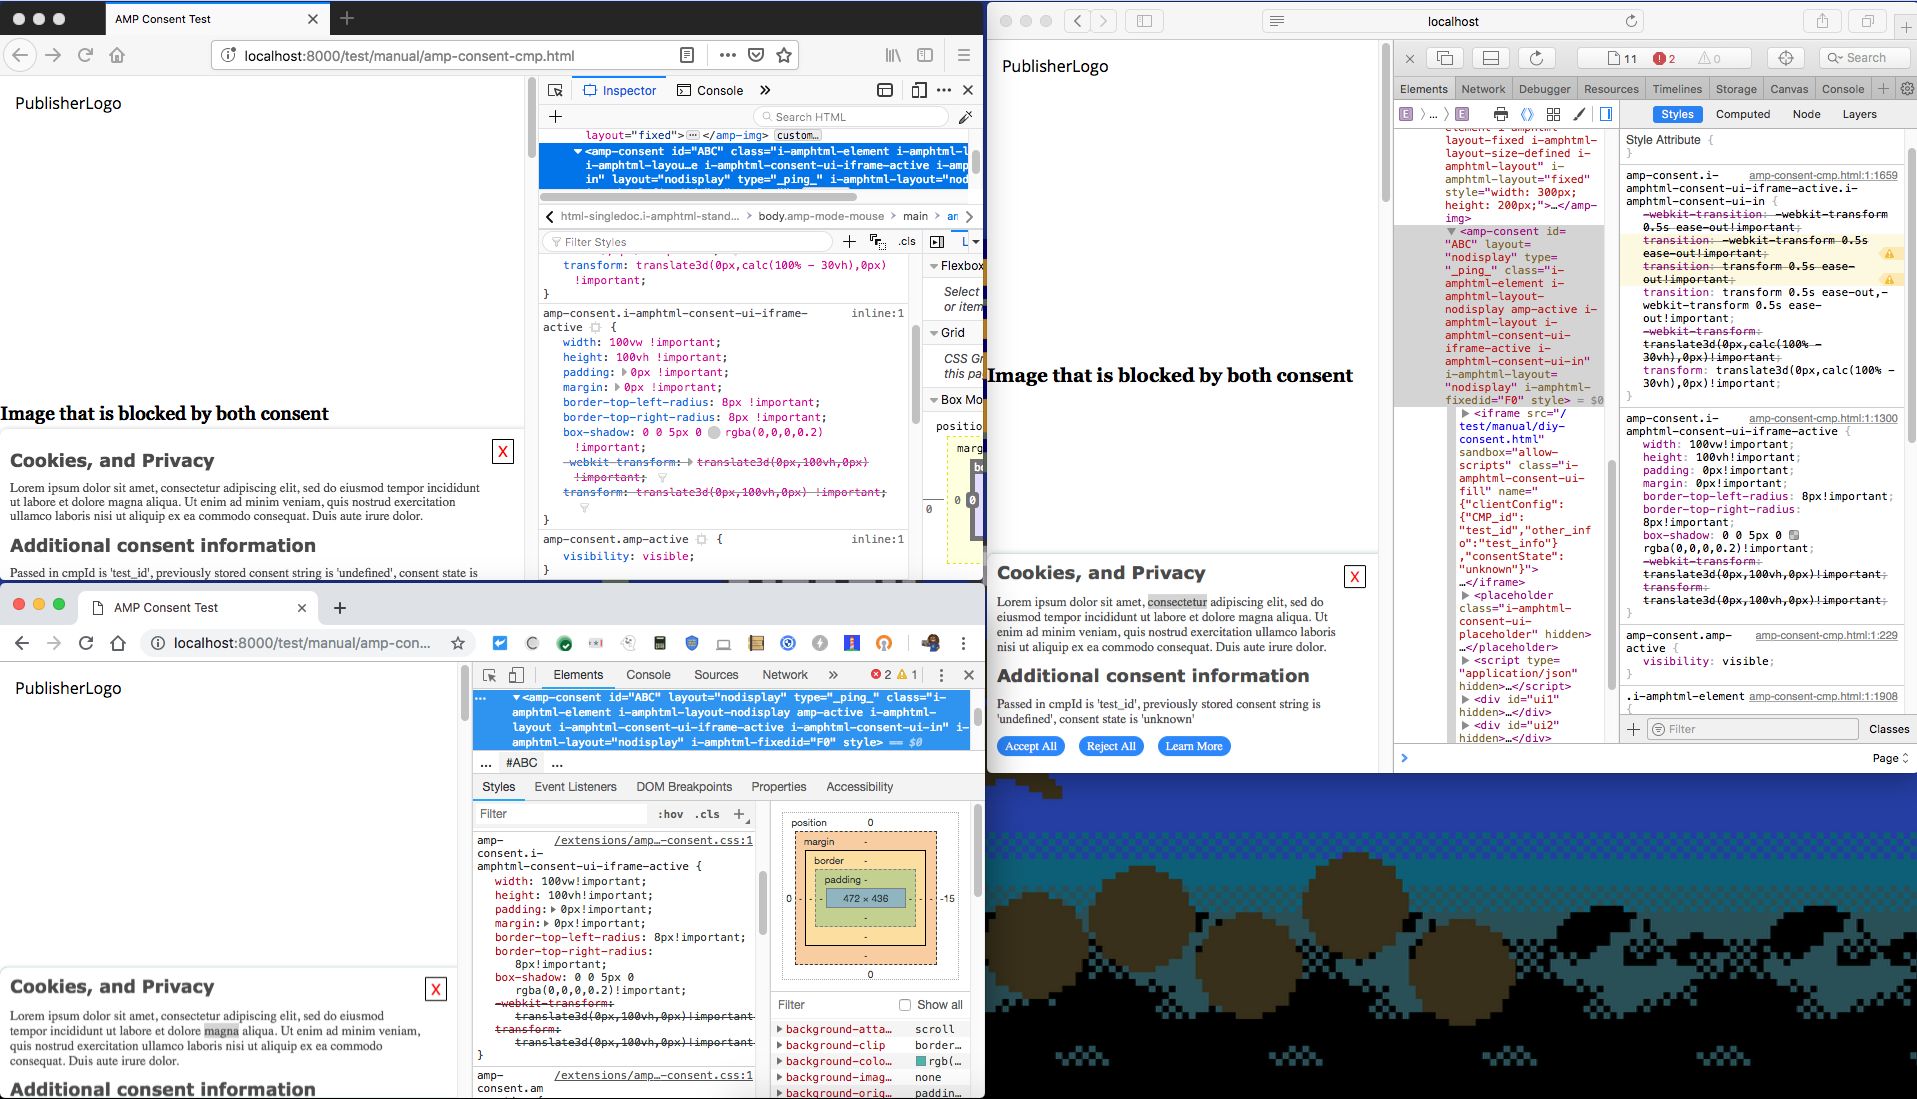Switch to the Network tab in Safari inspector
Image resolution: width=1917 pixels, height=1099 pixels.
coord(1484,88)
